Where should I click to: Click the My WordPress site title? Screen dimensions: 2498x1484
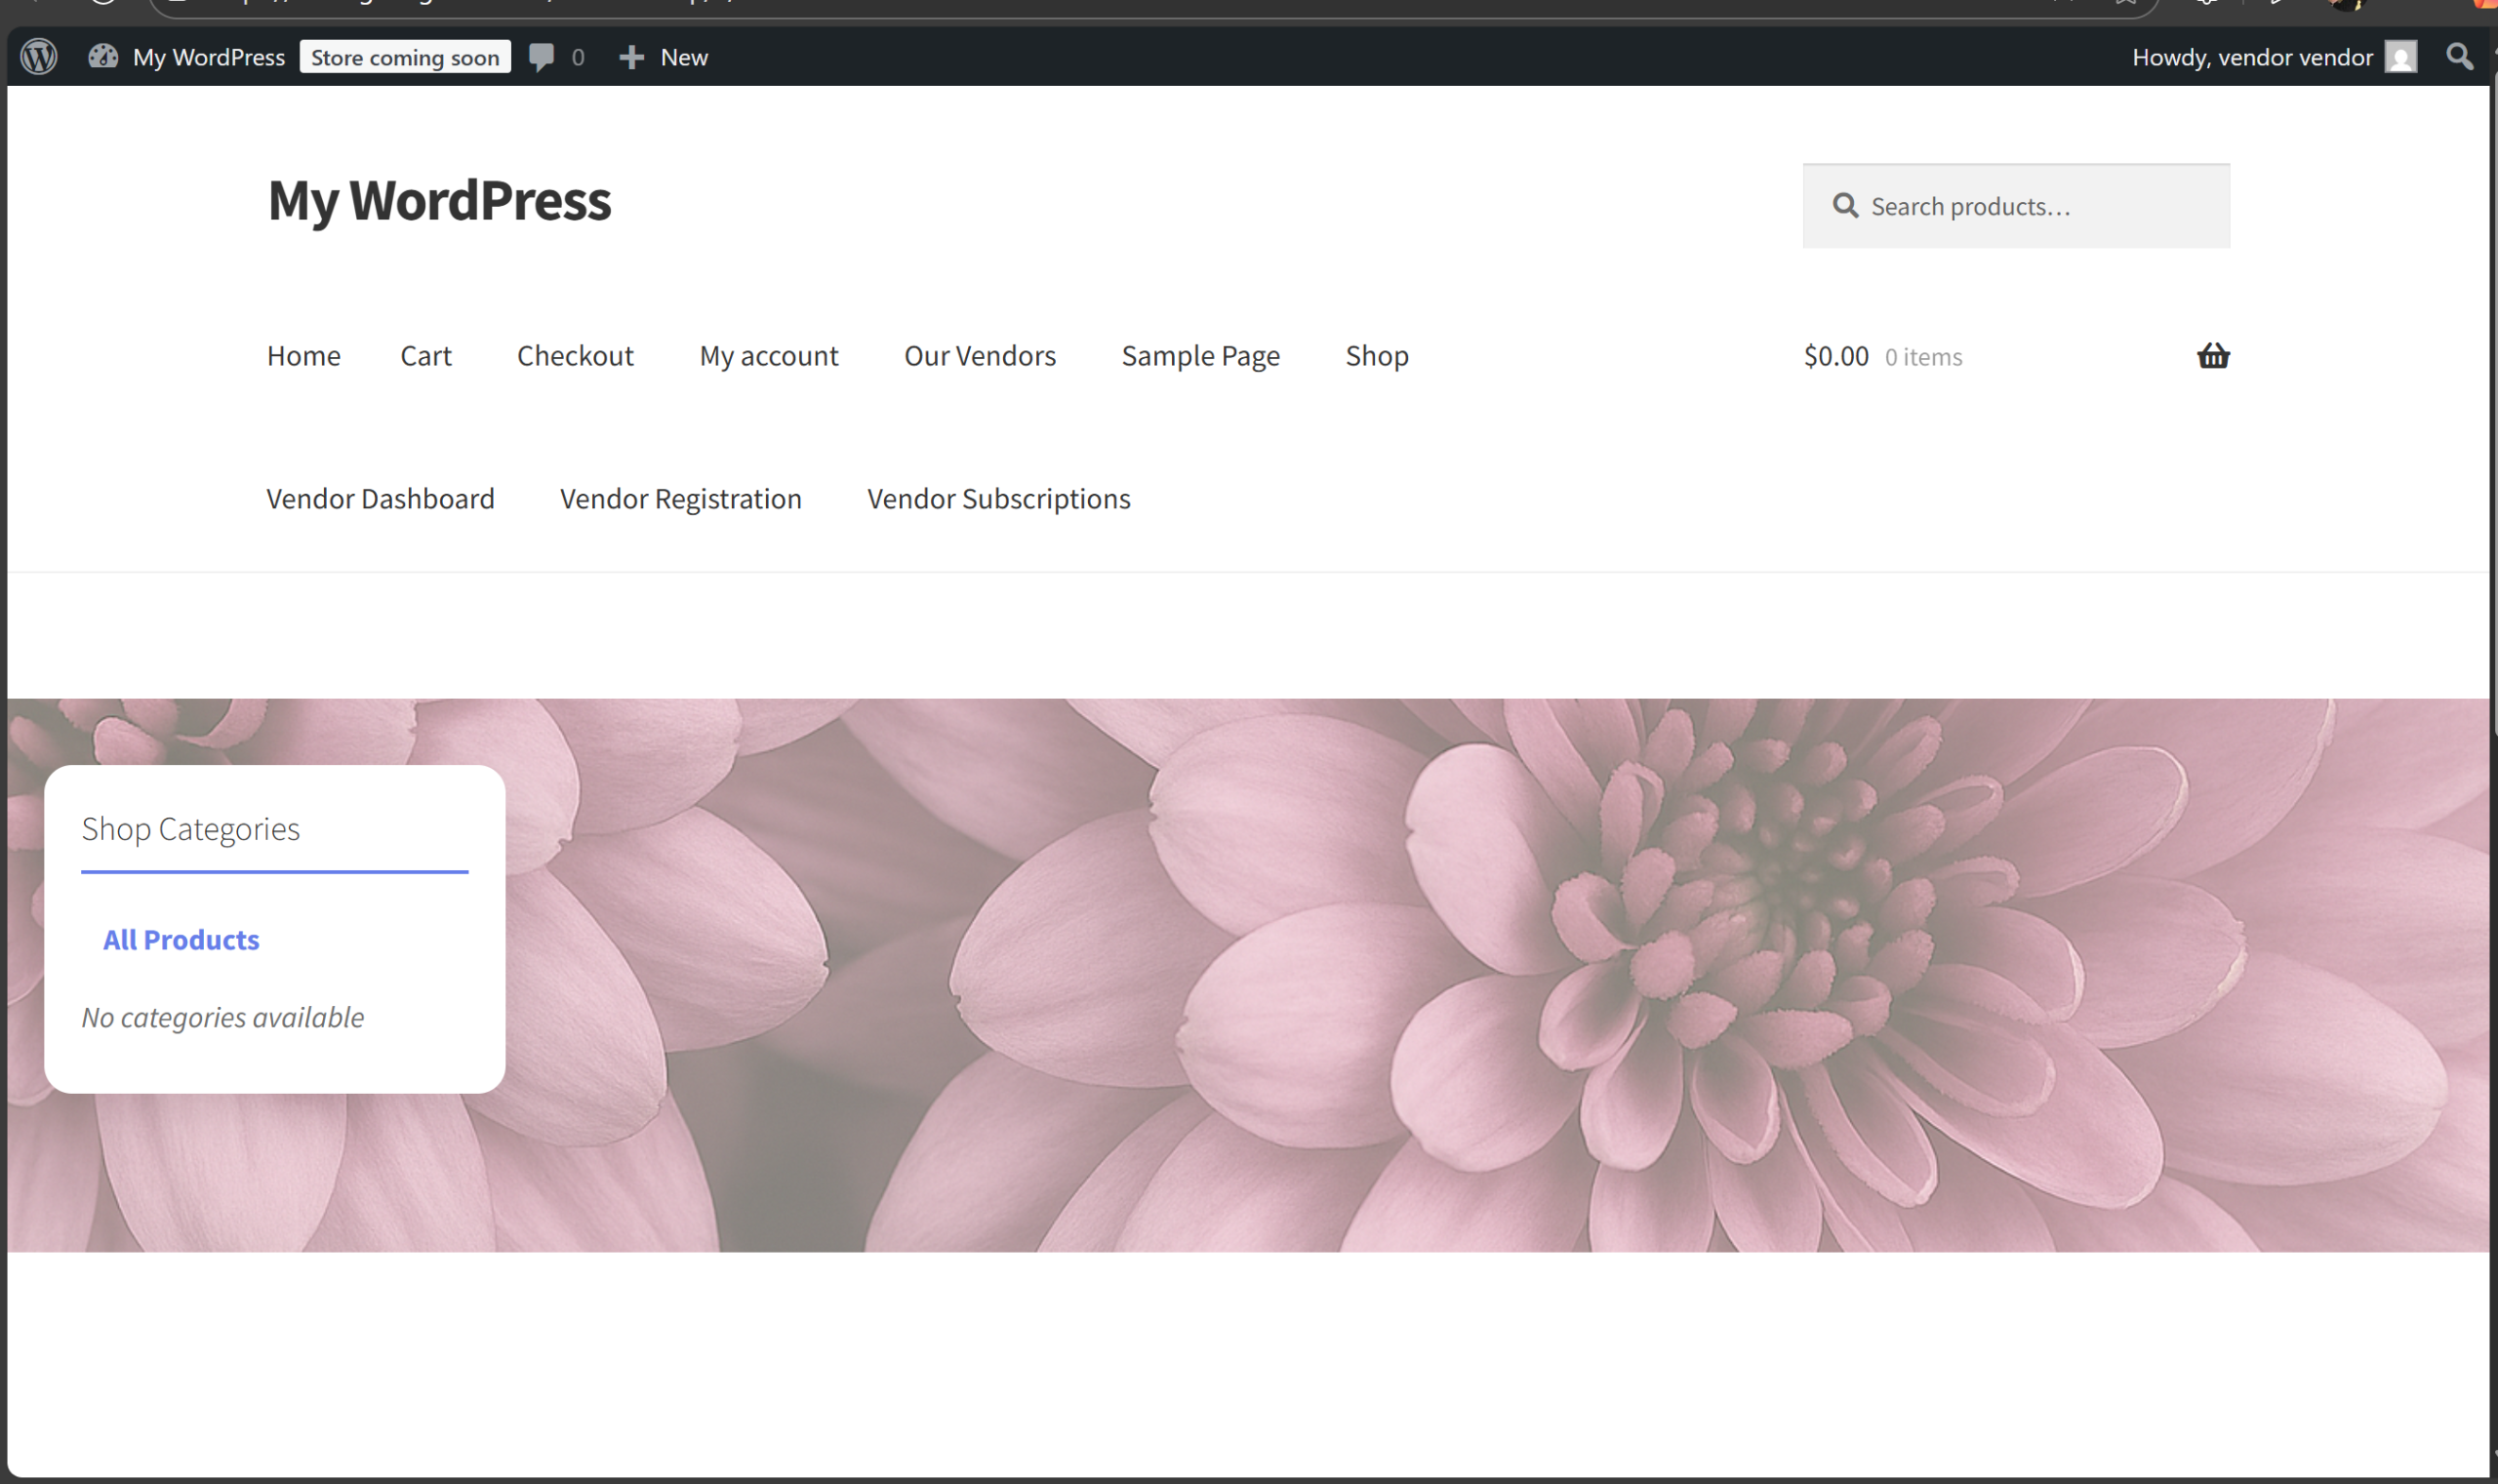(439, 201)
